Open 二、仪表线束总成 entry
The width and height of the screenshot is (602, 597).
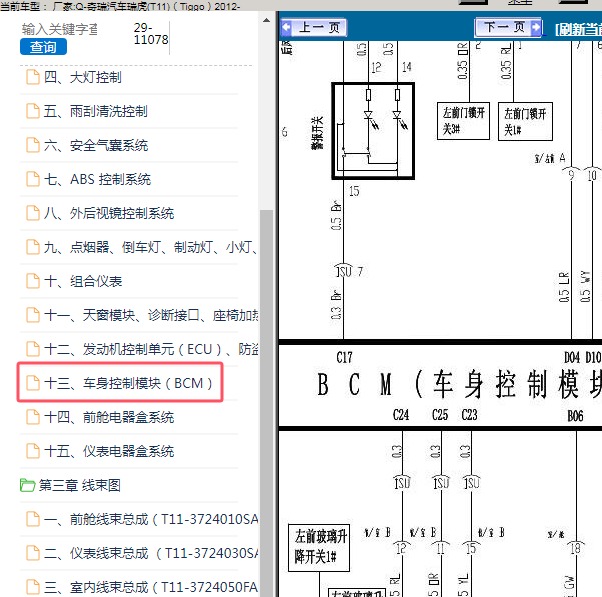tap(151, 553)
